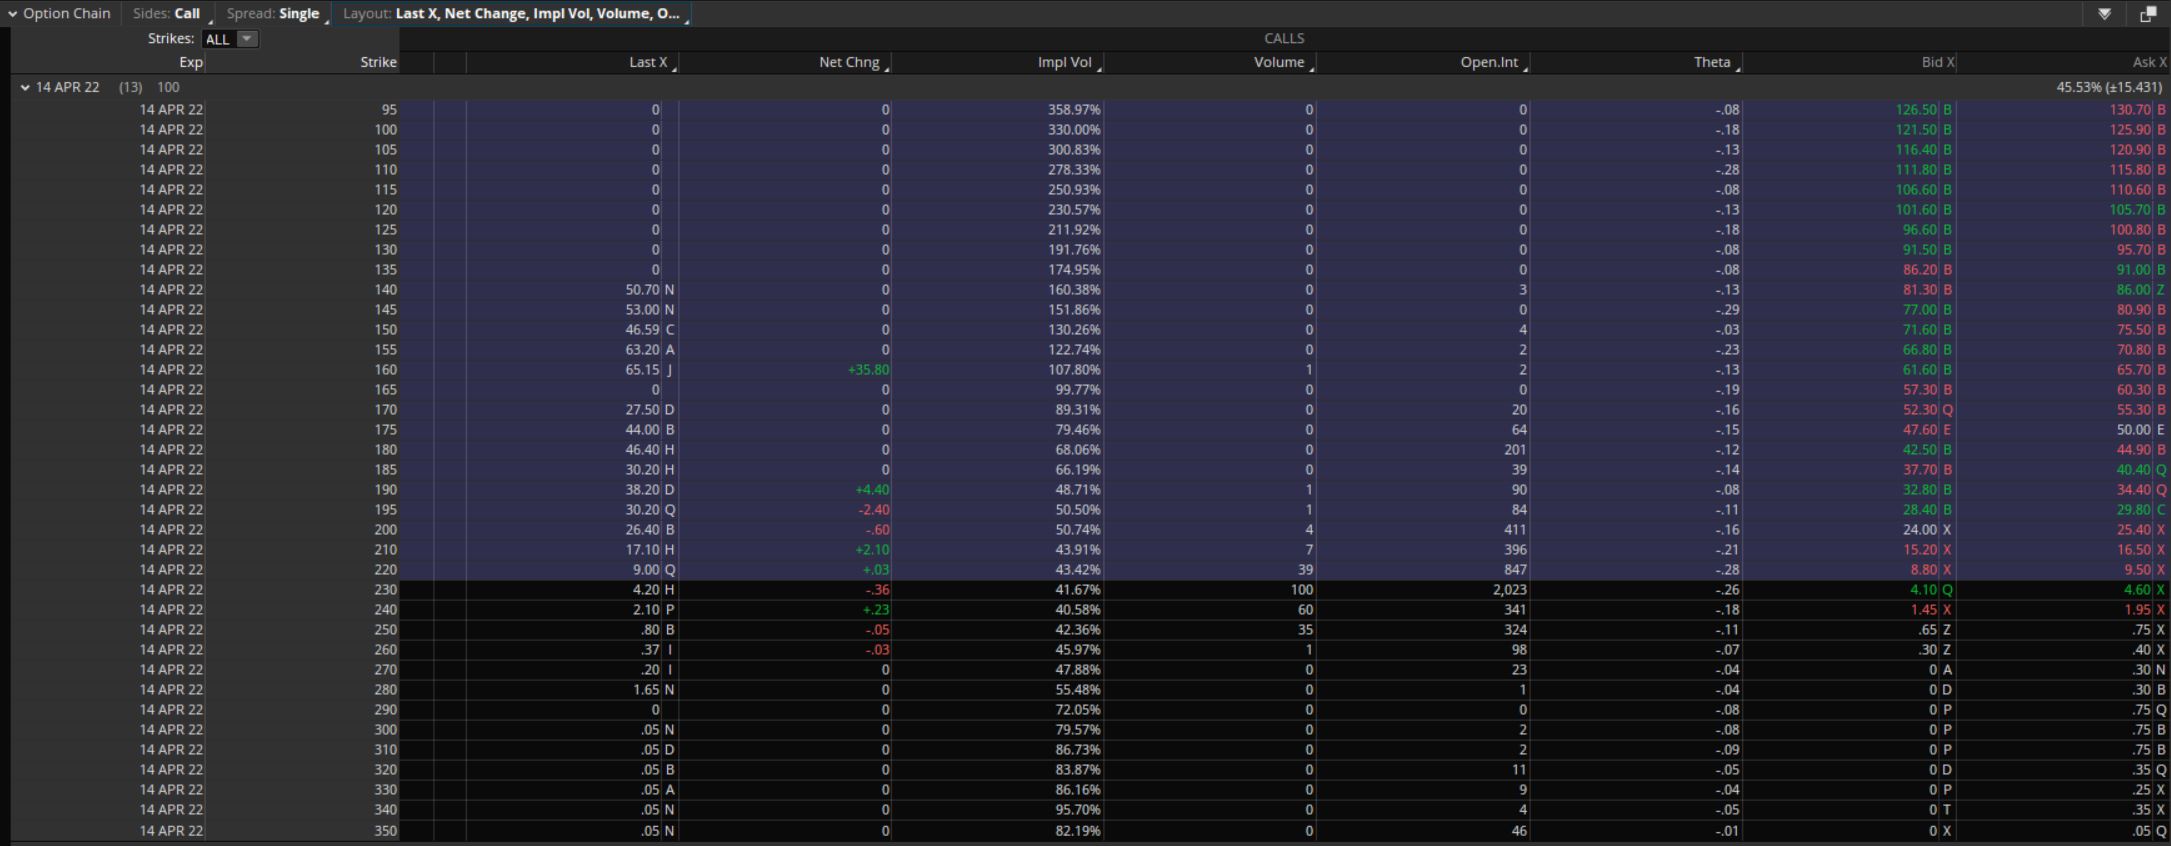
Task: Select implied vol 72.05% on the 290 strike
Action: (1078, 710)
